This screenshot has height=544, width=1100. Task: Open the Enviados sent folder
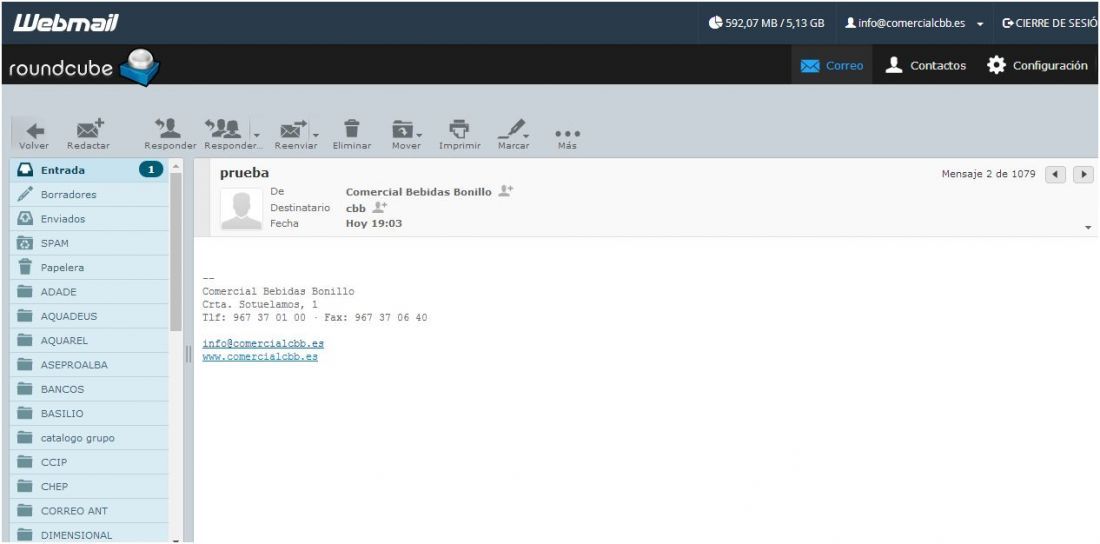89,219
